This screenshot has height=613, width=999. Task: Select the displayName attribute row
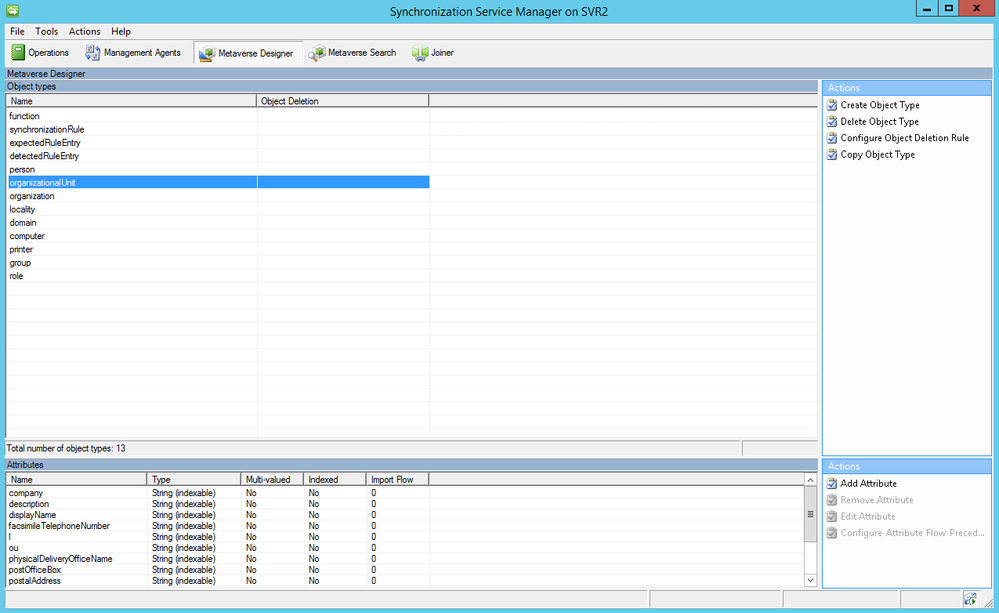click(x=217, y=515)
